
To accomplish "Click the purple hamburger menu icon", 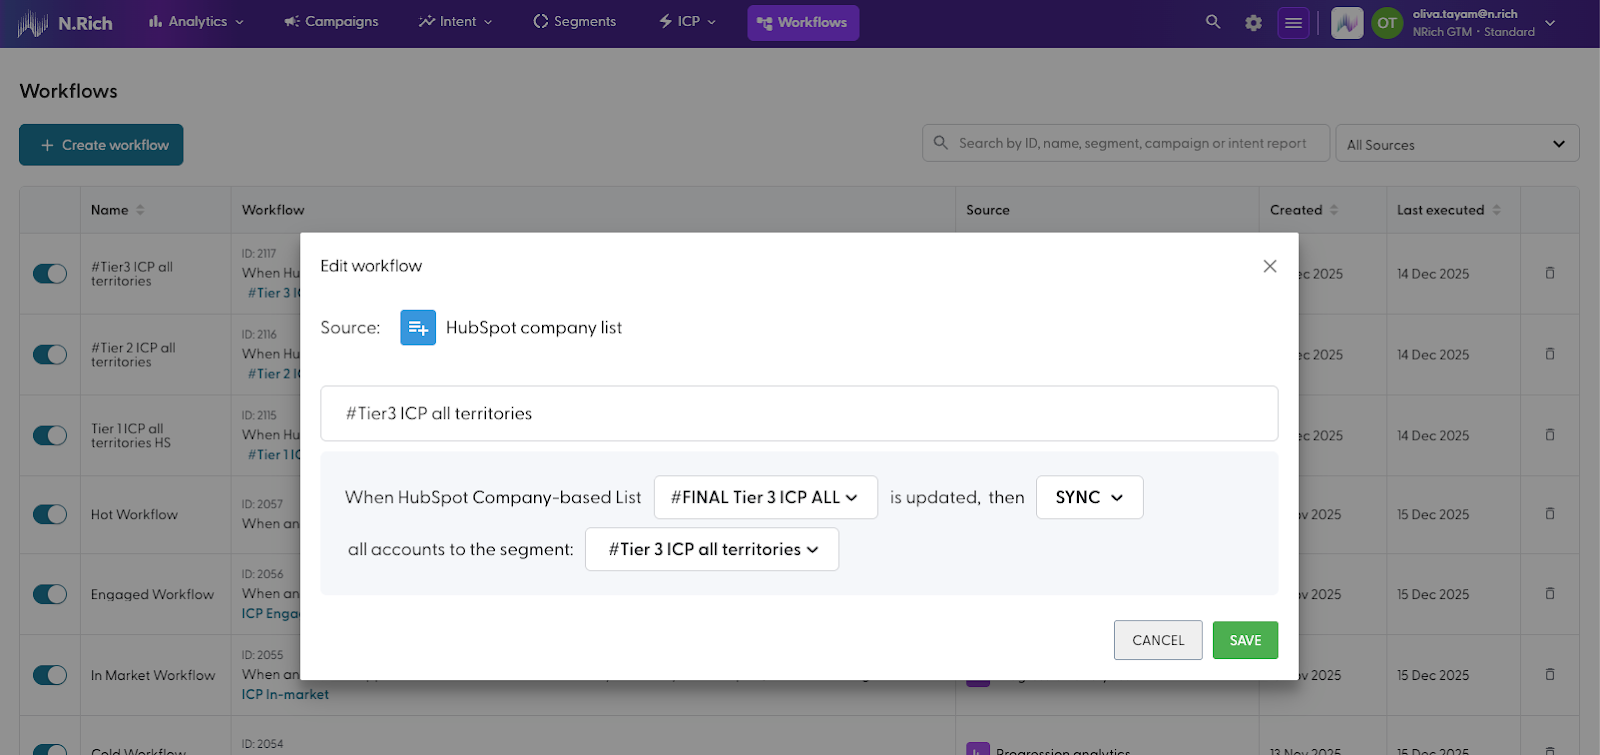I will (1293, 23).
